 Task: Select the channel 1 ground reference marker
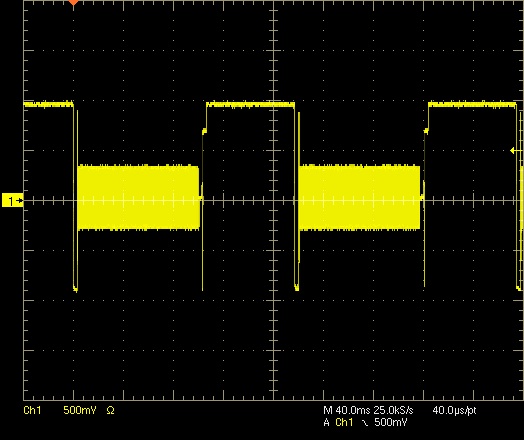click(13, 200)
